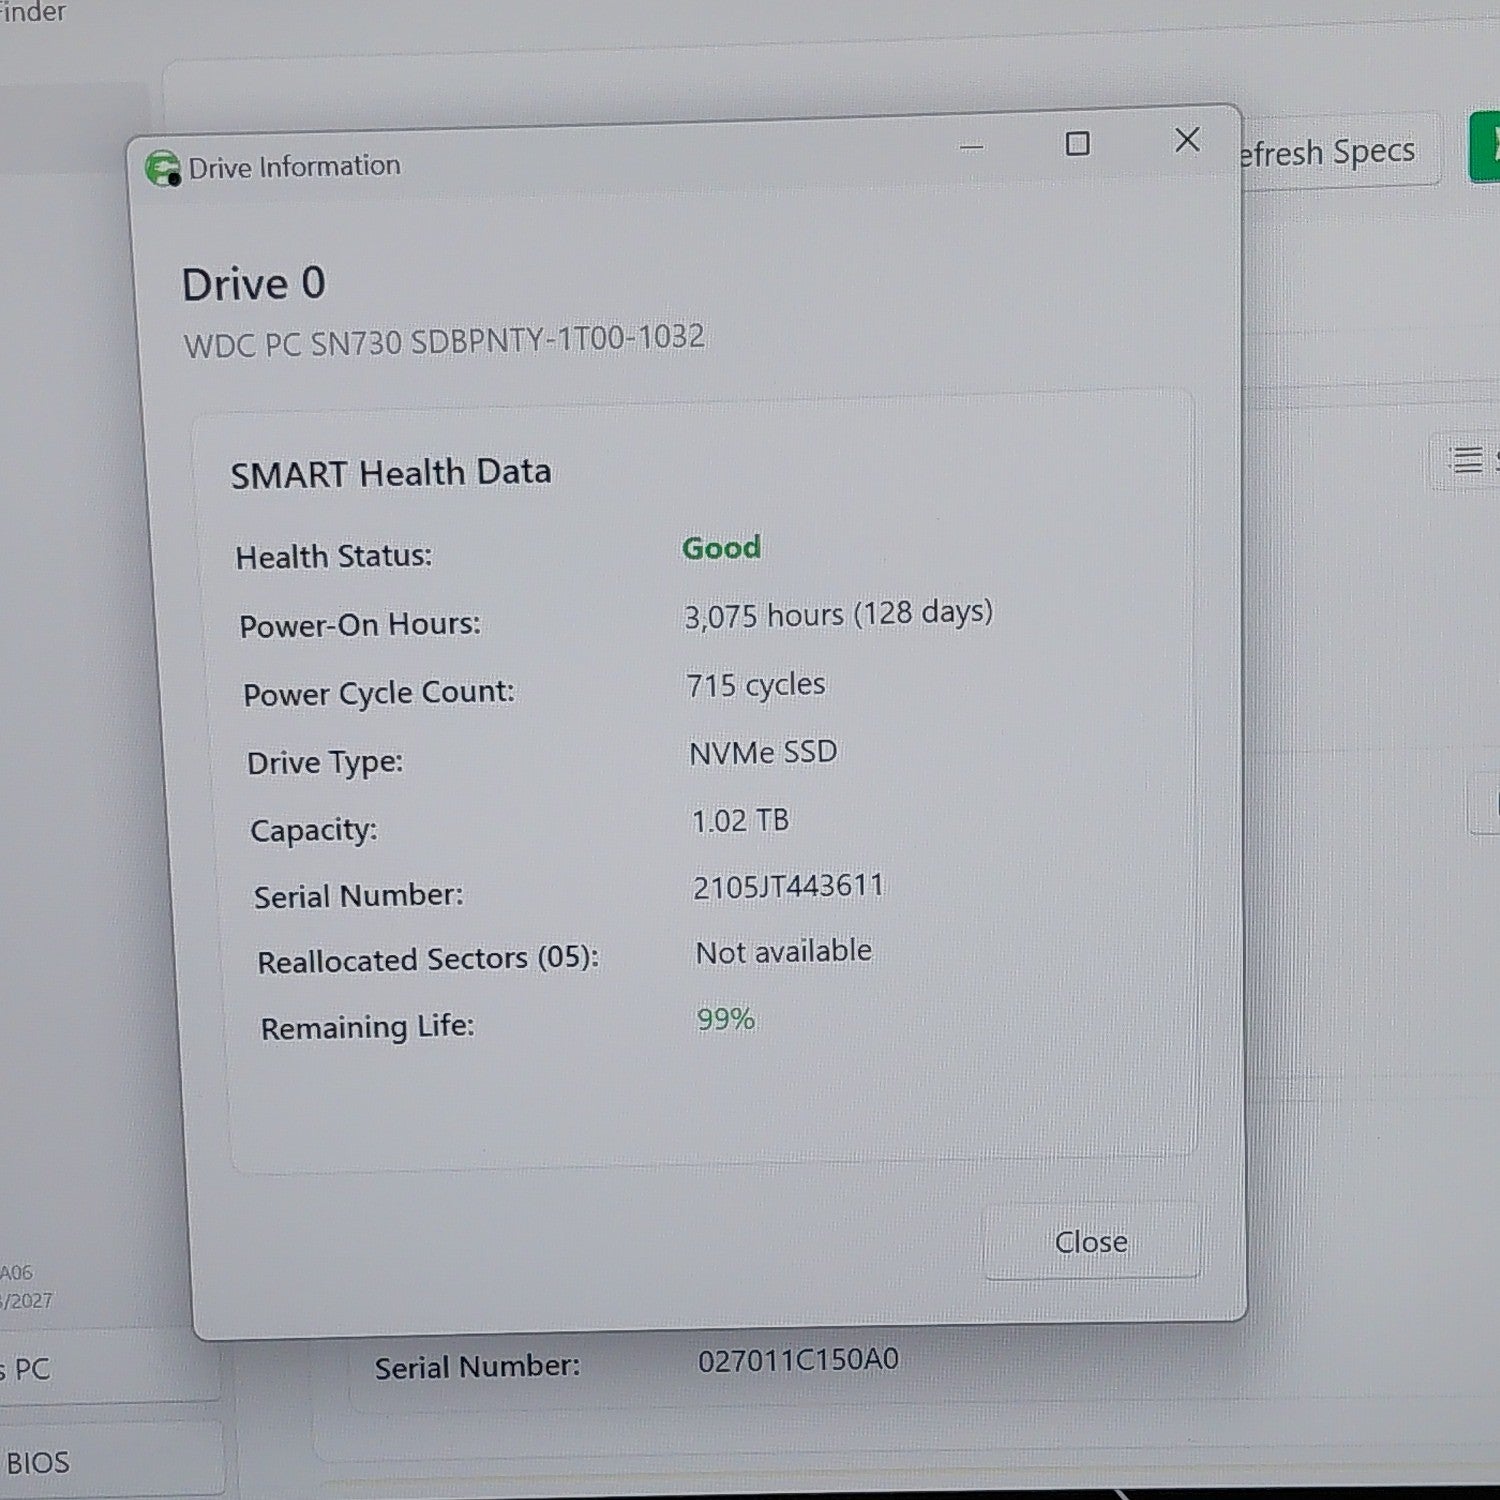Click the serial value "2105JT443611"

789,886
